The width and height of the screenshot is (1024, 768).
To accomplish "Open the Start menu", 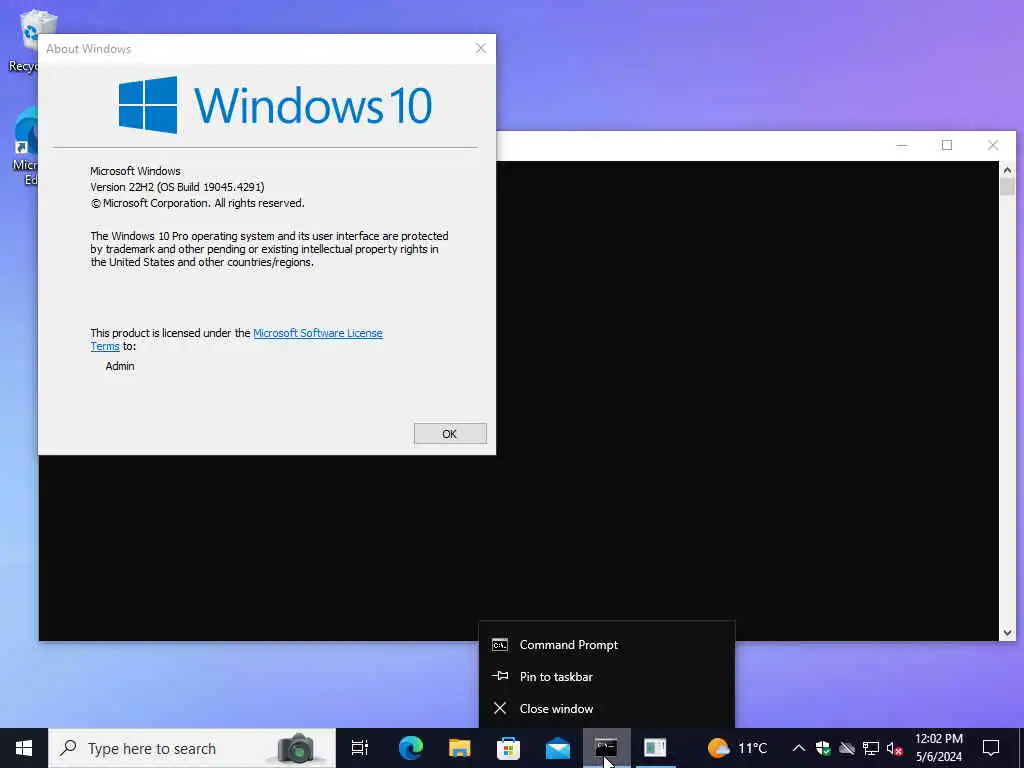I will [x=24, y=748].
